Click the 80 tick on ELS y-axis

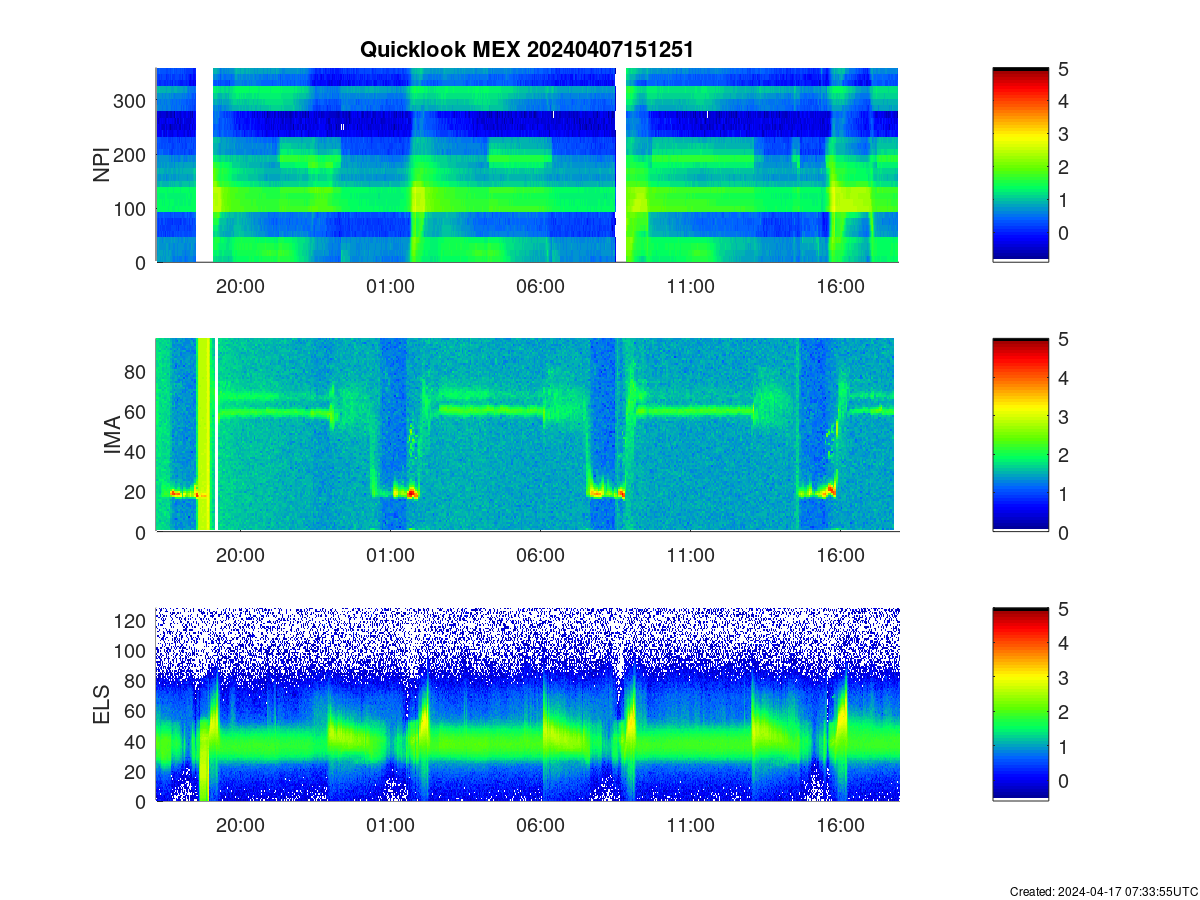point(136,681)
